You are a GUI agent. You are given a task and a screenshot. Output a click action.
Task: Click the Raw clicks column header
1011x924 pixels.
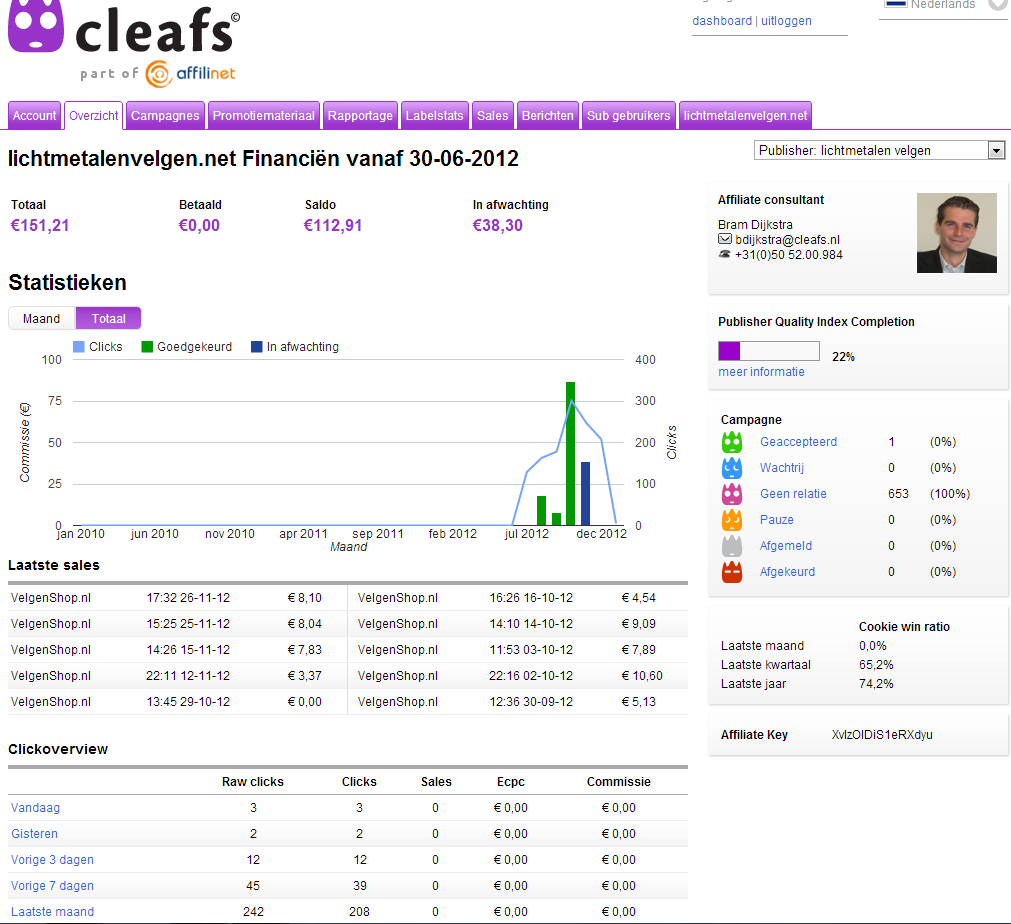tap(253, 781)
